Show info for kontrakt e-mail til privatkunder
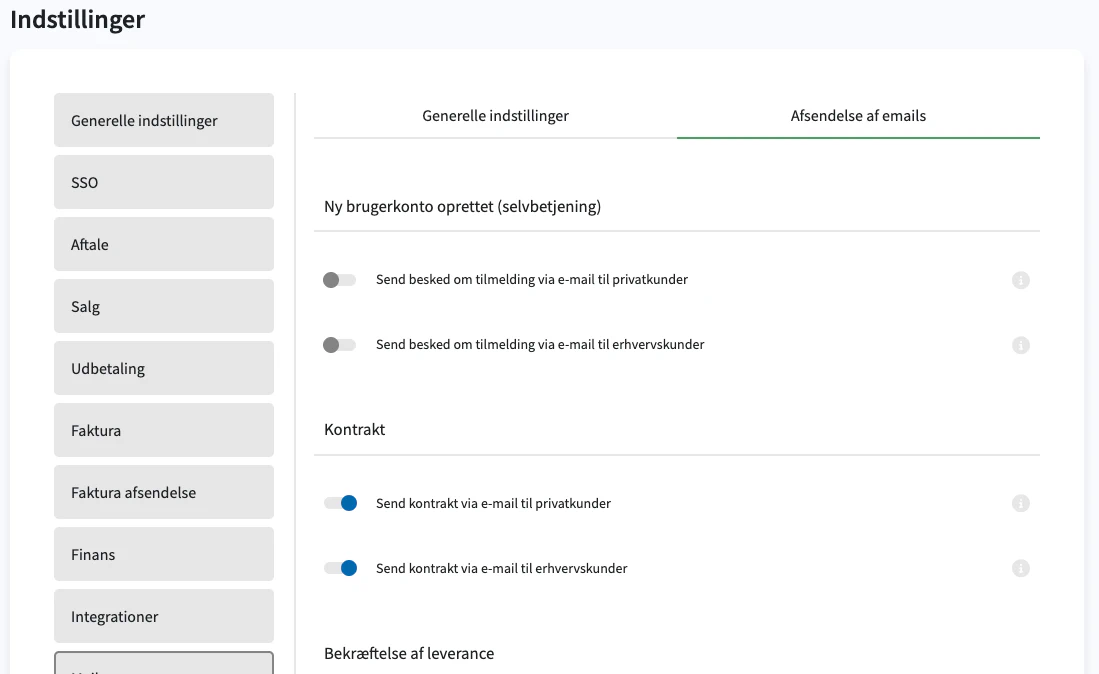This screenshot has height=674, width=1099. point(1020,504)
